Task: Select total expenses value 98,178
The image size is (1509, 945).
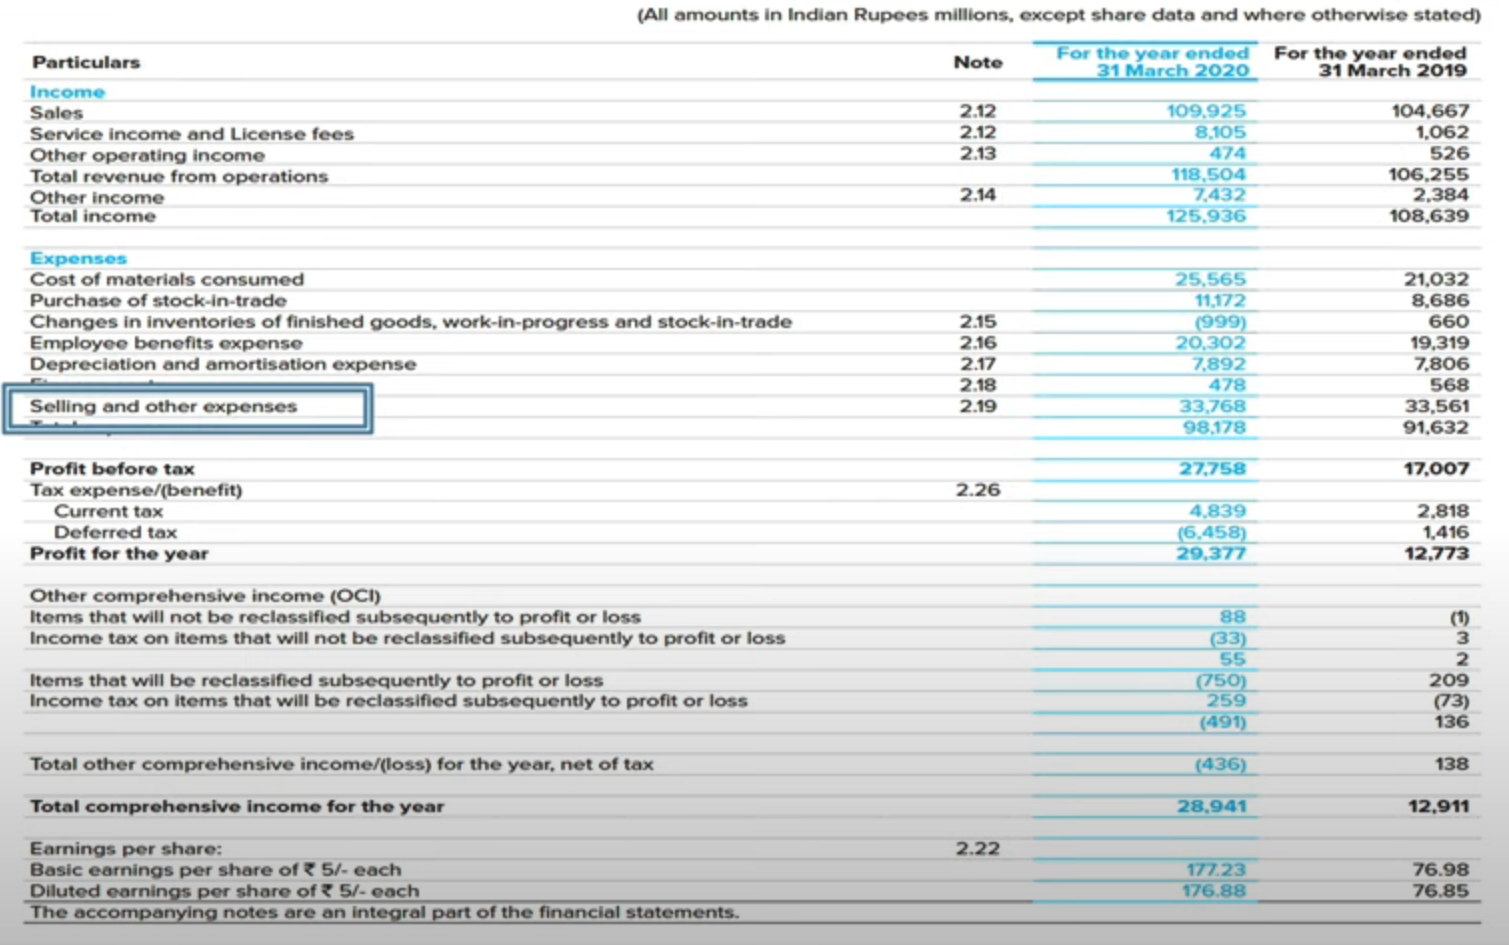Action: [1214, 427]
